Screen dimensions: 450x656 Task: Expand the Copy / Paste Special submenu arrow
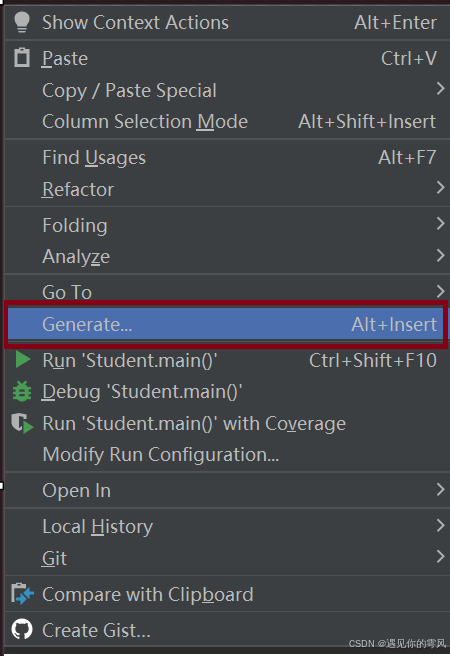click(x=440, y=88)
